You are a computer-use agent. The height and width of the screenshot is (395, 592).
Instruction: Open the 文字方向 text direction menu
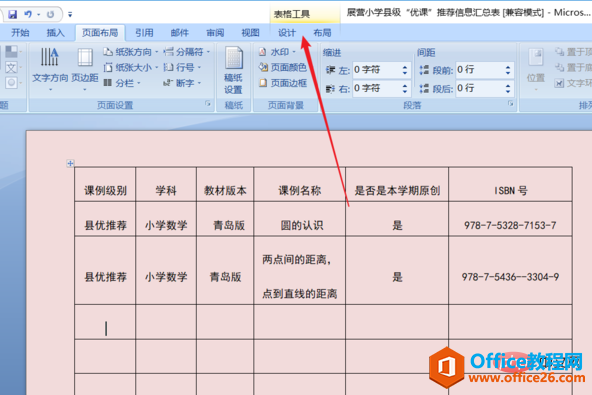[50, 69]
